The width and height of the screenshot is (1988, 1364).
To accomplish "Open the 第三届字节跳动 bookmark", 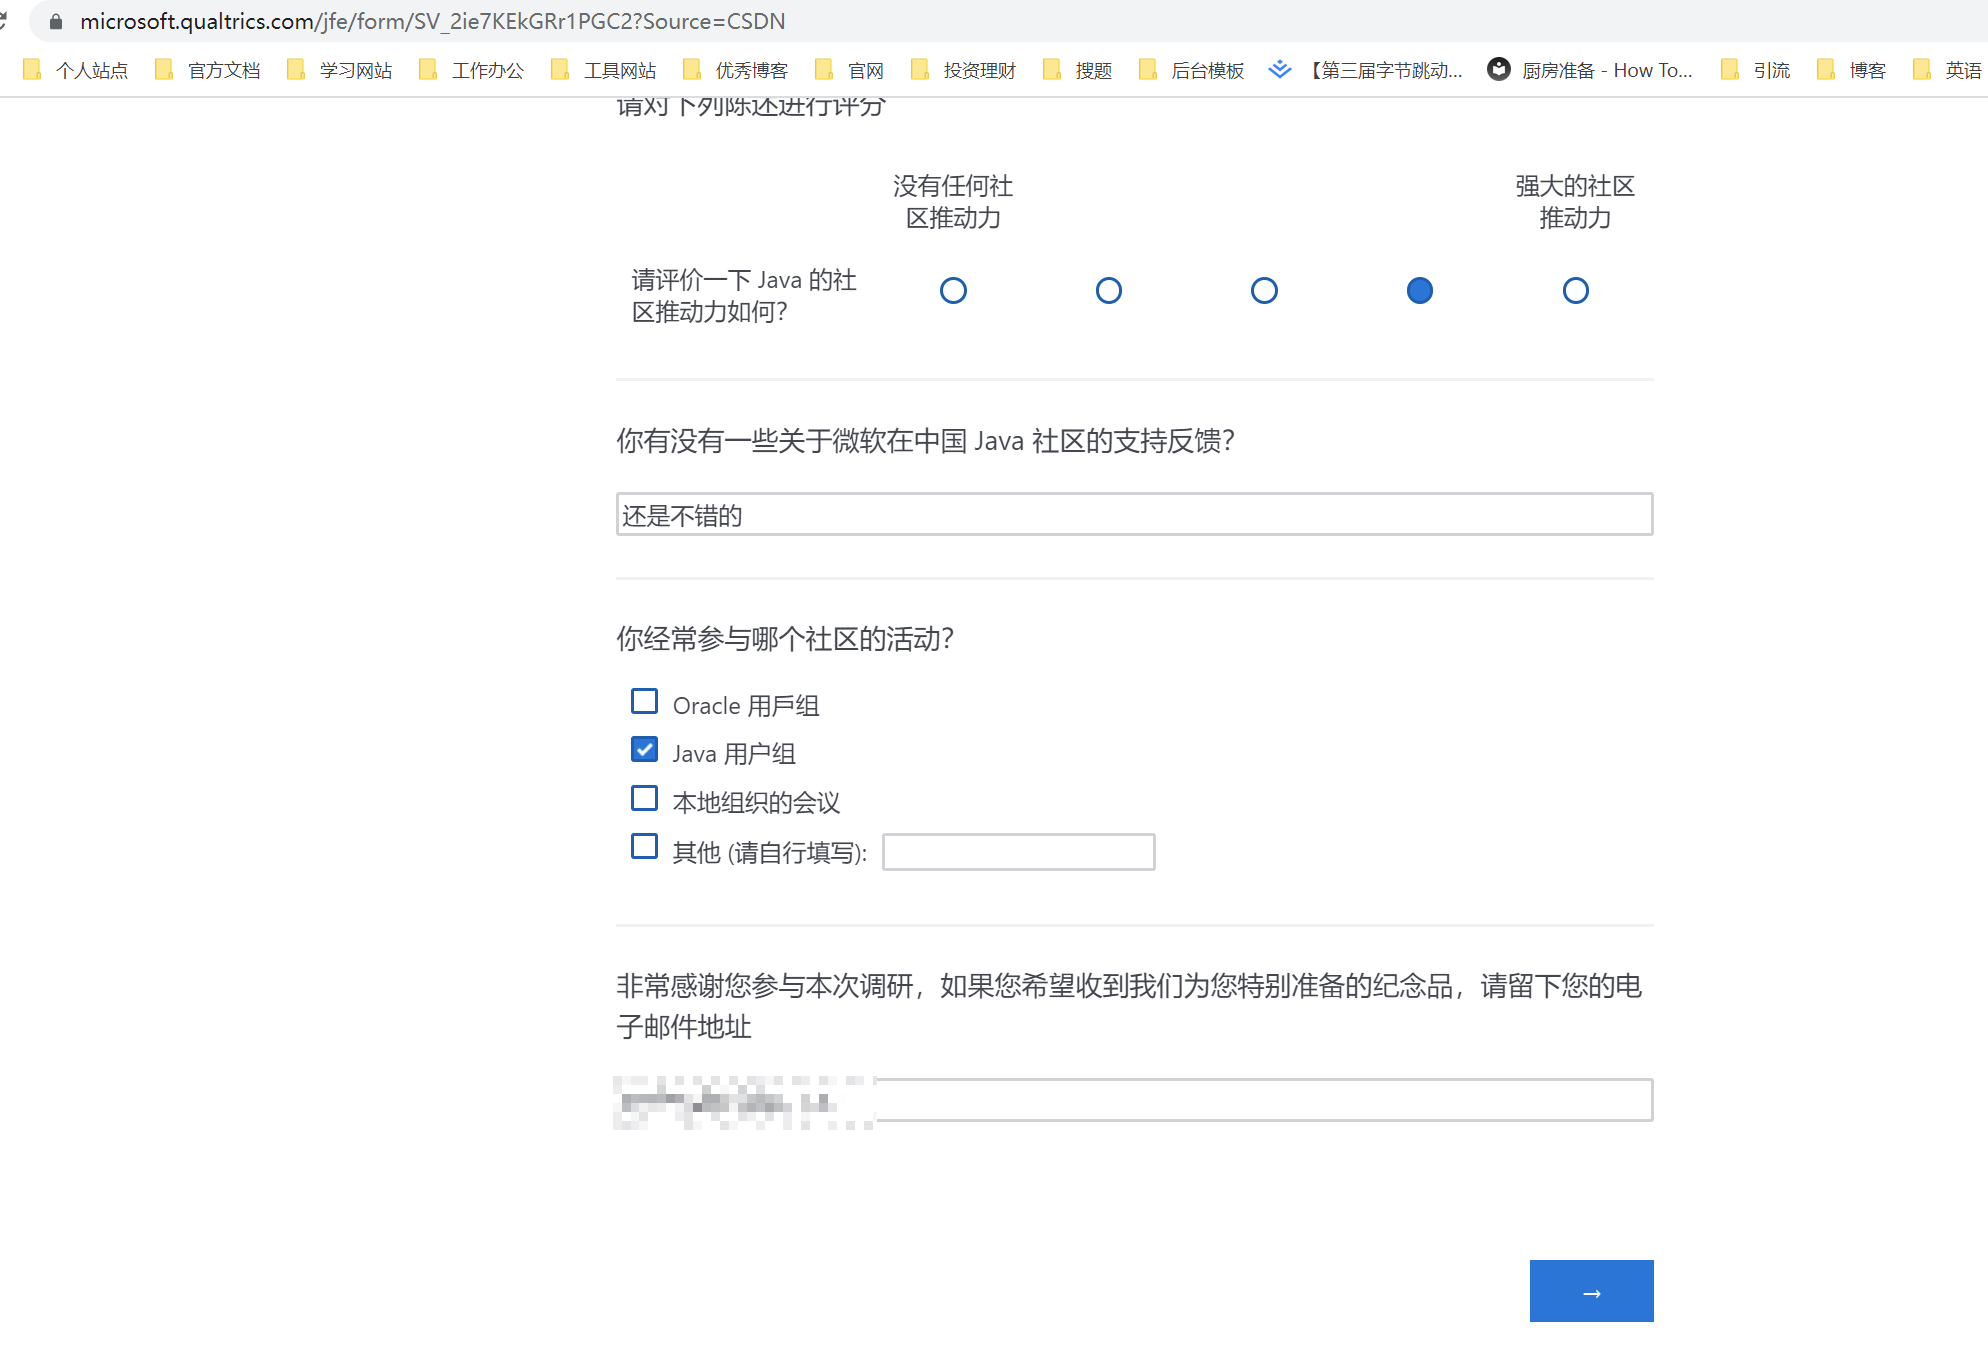I will [x=1365, y=70].
